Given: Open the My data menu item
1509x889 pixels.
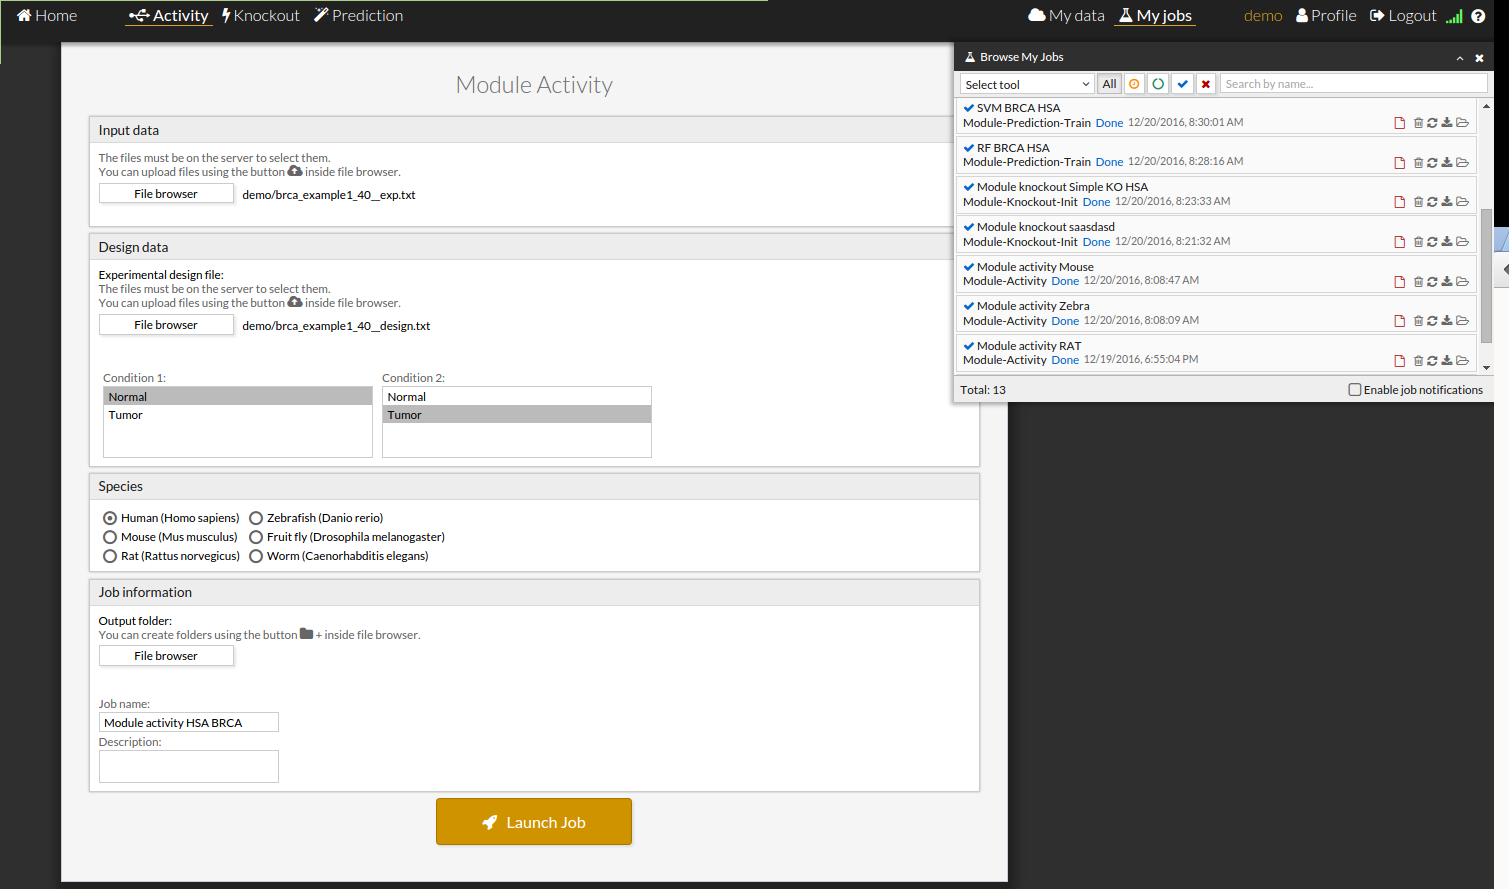Looking at the screenshot, I should click(1066, 16).
